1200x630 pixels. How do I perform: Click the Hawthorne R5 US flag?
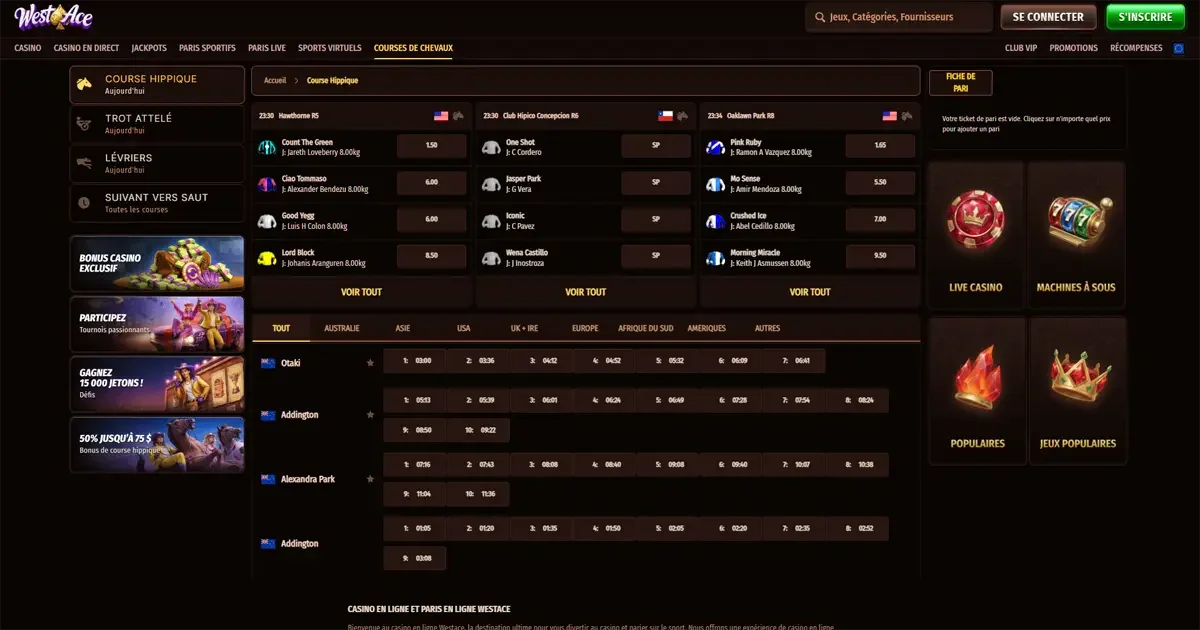pyautogui.click(x=441, y=116)
